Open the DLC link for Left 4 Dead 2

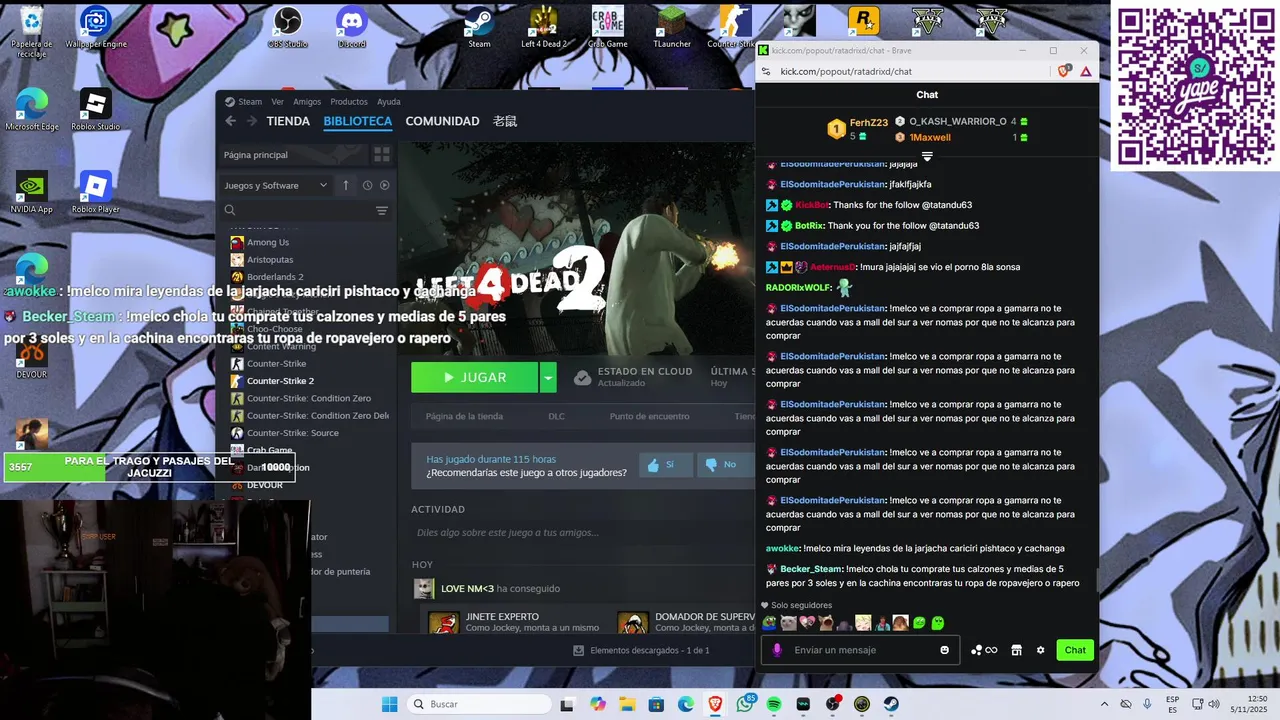(556, 416)
